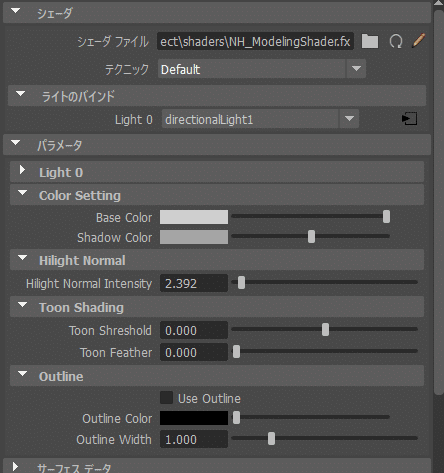Click the Toon Shreshold label
This screenshot has height=473, width=444.
pyautogui.click(x=110, y=331)
